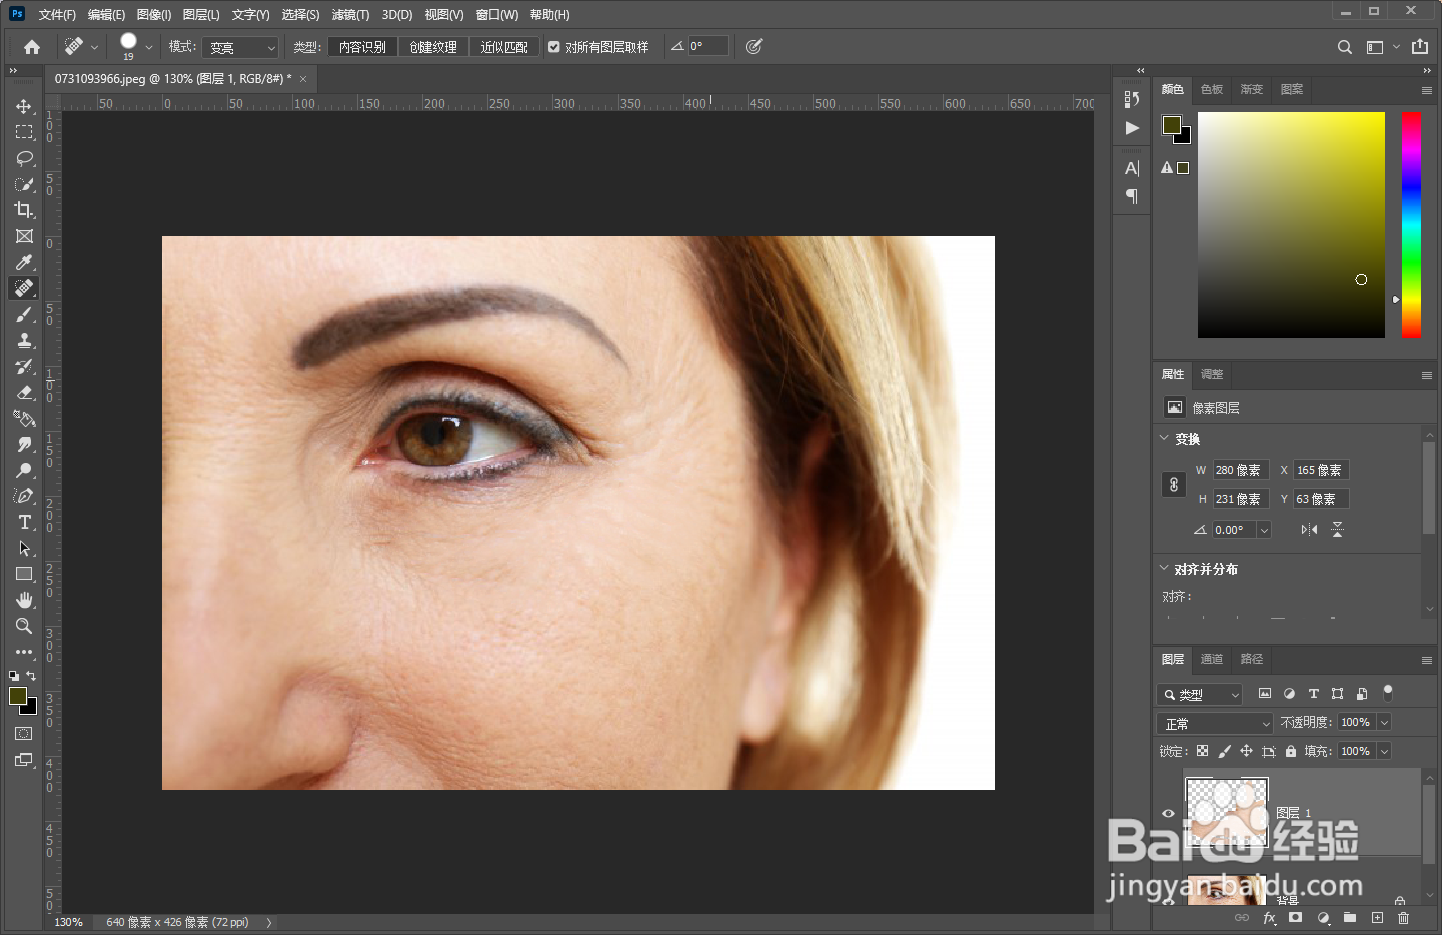The image size is (1442, 935).
Task: Select the Path Selection tool
Action: click(24, 548)
